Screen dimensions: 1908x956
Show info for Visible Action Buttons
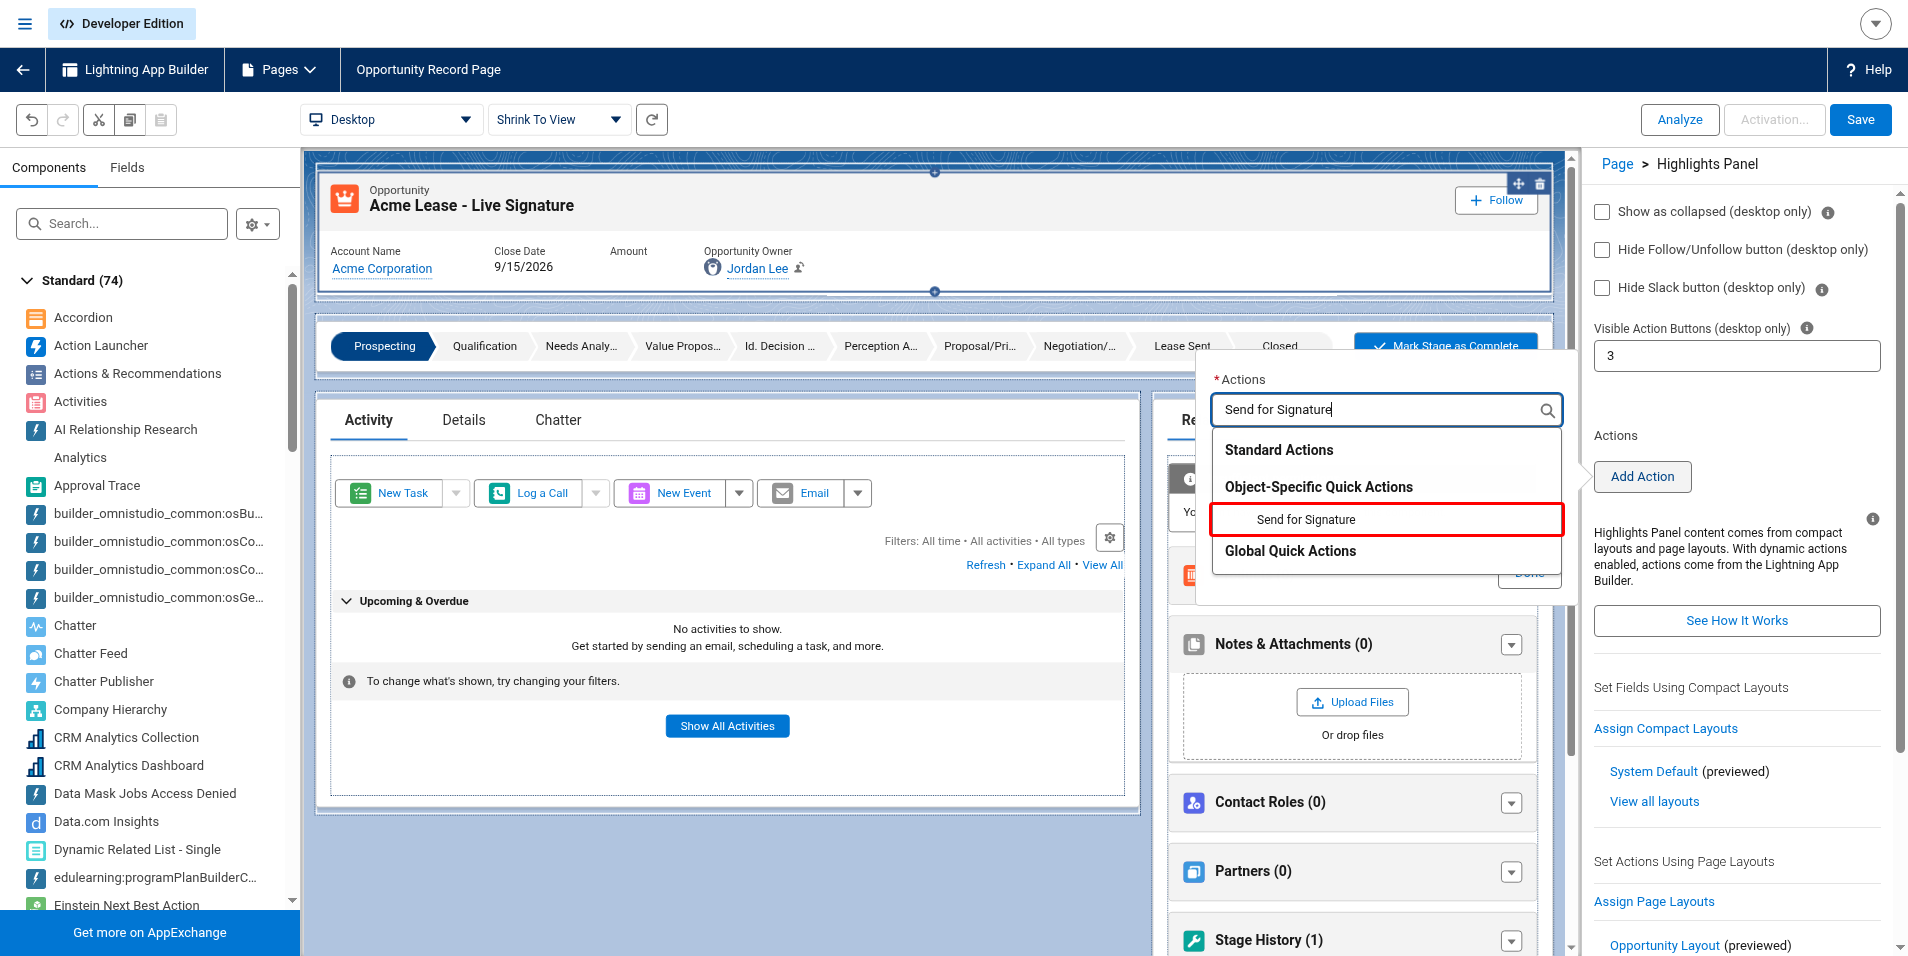click(1807, 328)
